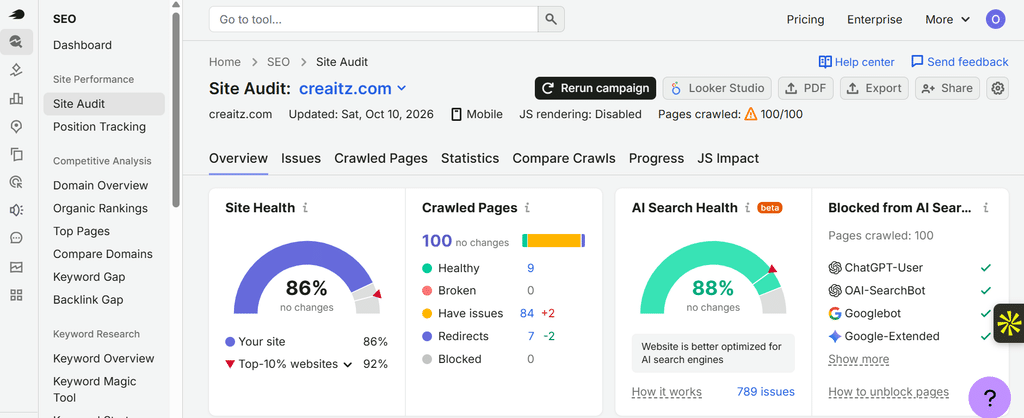The image size is (1024, 418).
Task: Click the 789 issues link
Action: pos(765,392)
